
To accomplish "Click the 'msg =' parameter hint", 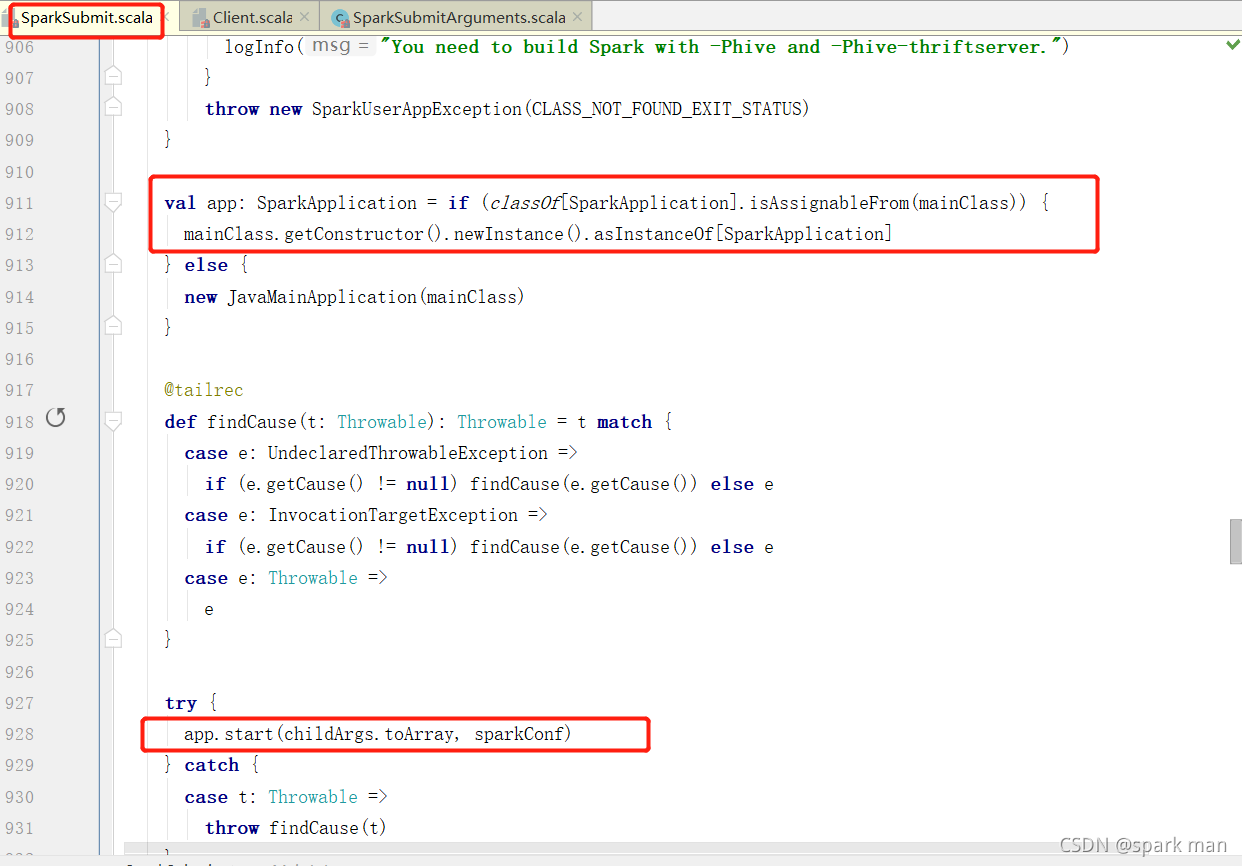I will [340, 46].
